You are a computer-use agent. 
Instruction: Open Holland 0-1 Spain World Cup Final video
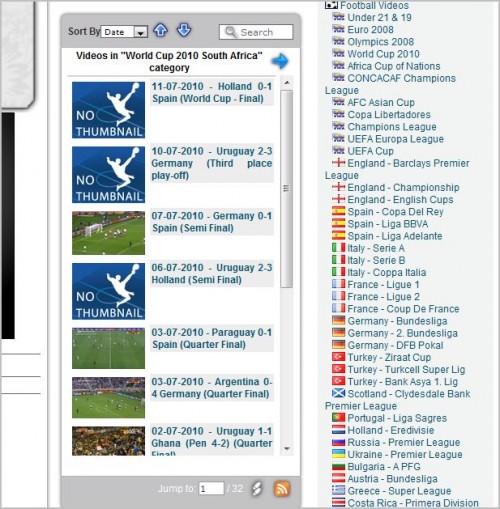tap(212, 92)
